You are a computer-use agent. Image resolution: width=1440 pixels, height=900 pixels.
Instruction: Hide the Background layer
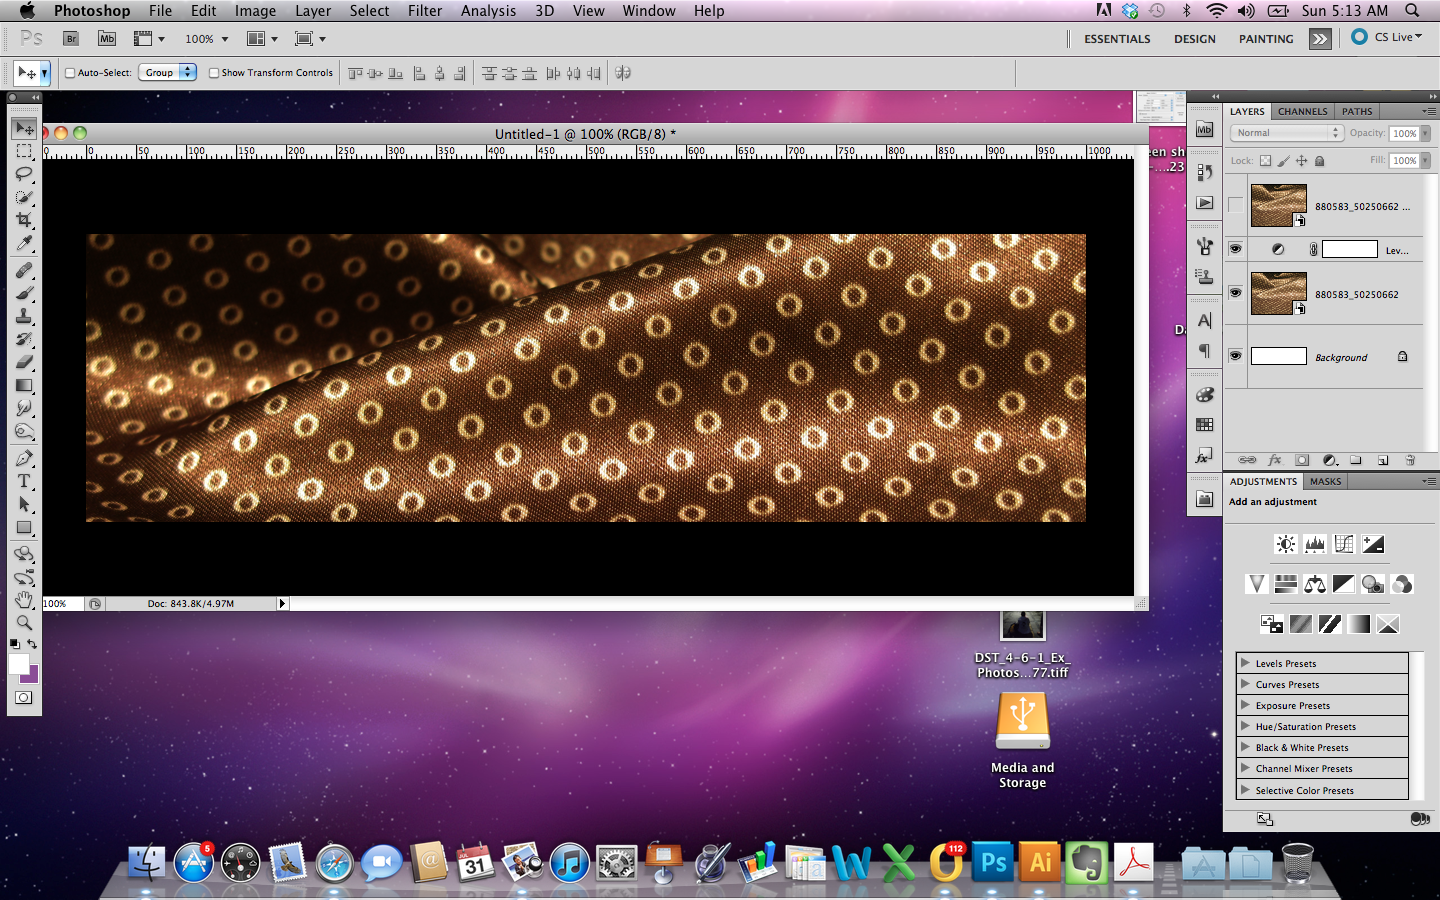(x=1235, y=356)
